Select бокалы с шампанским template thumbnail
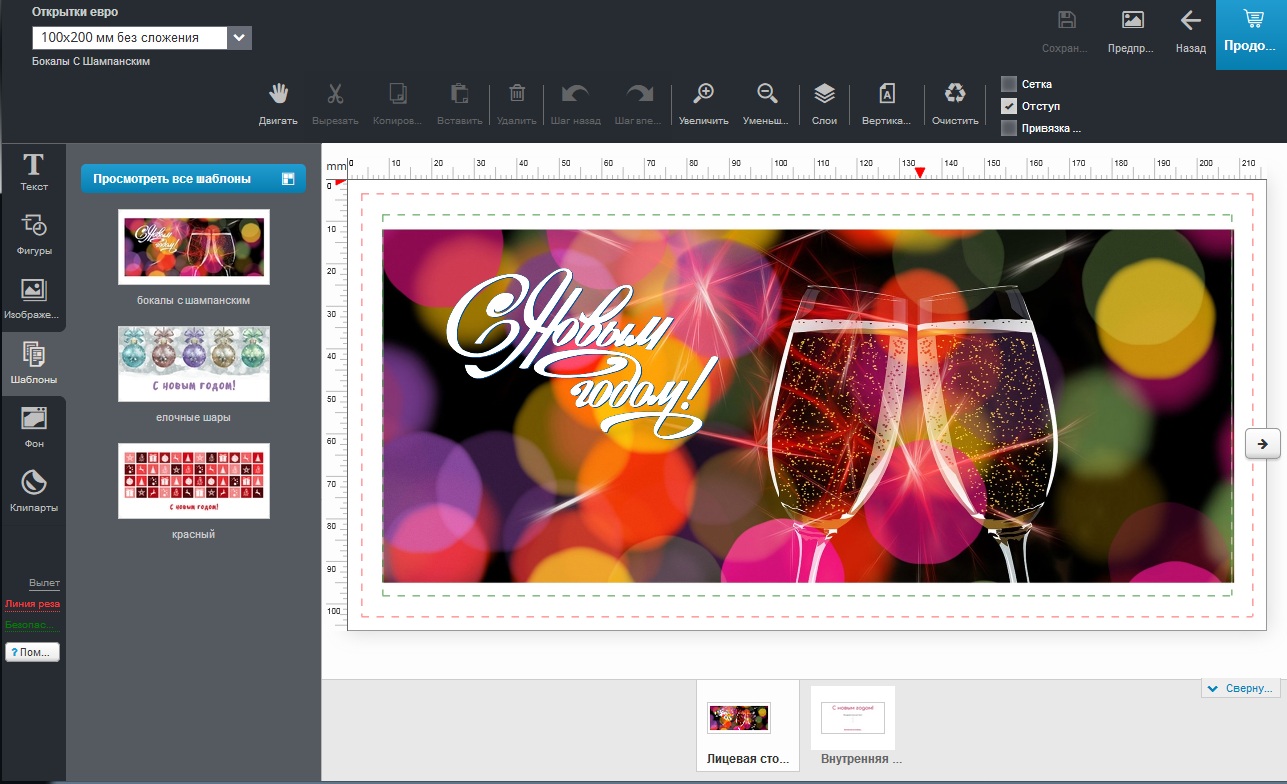 [x=194, y=247]
